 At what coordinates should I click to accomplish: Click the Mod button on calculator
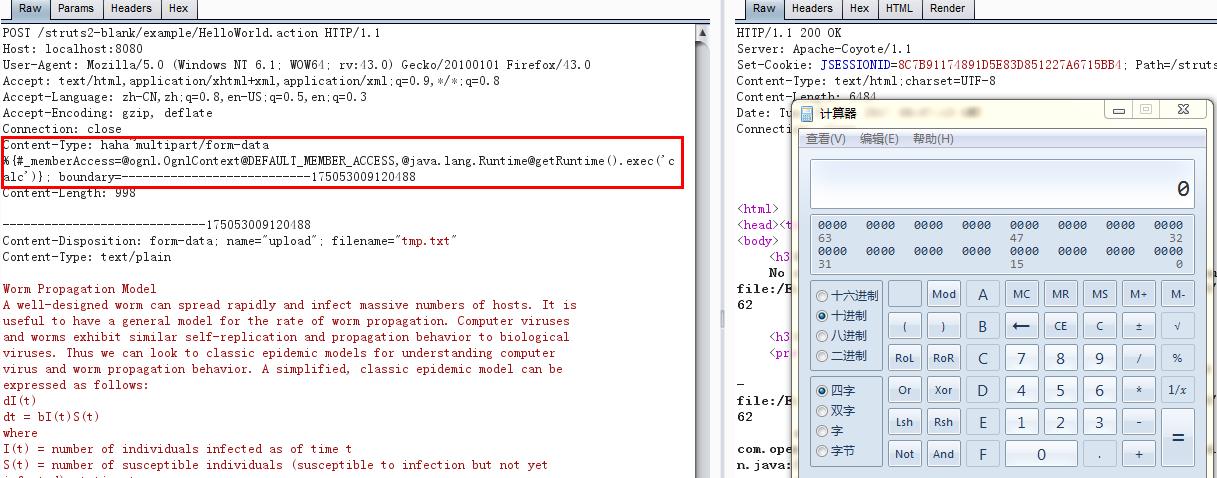click(x=944, y=294)
